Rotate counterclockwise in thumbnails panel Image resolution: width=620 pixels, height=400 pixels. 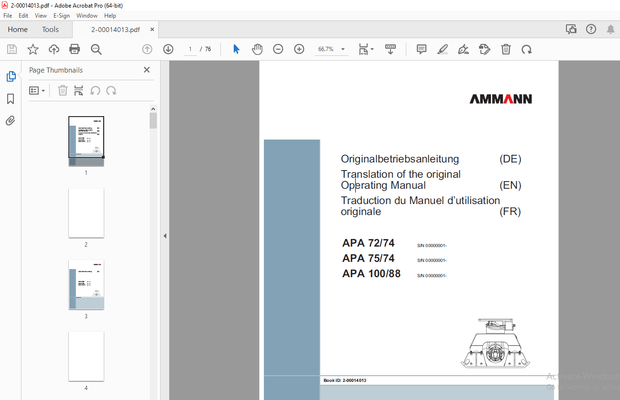coord(95,91)
